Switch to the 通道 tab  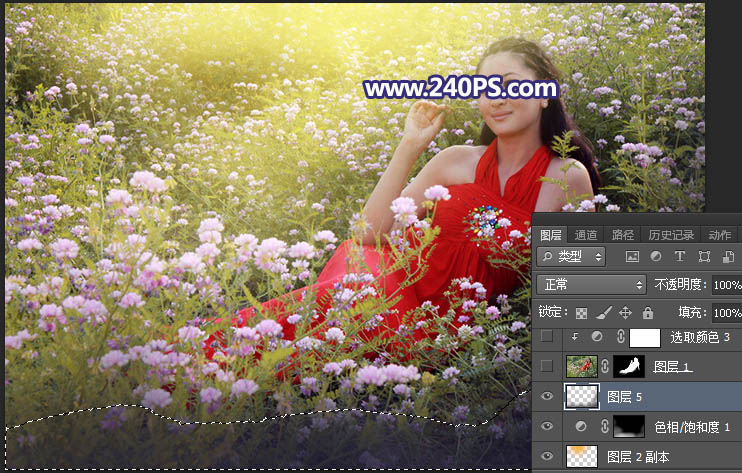tap(586, 235)
